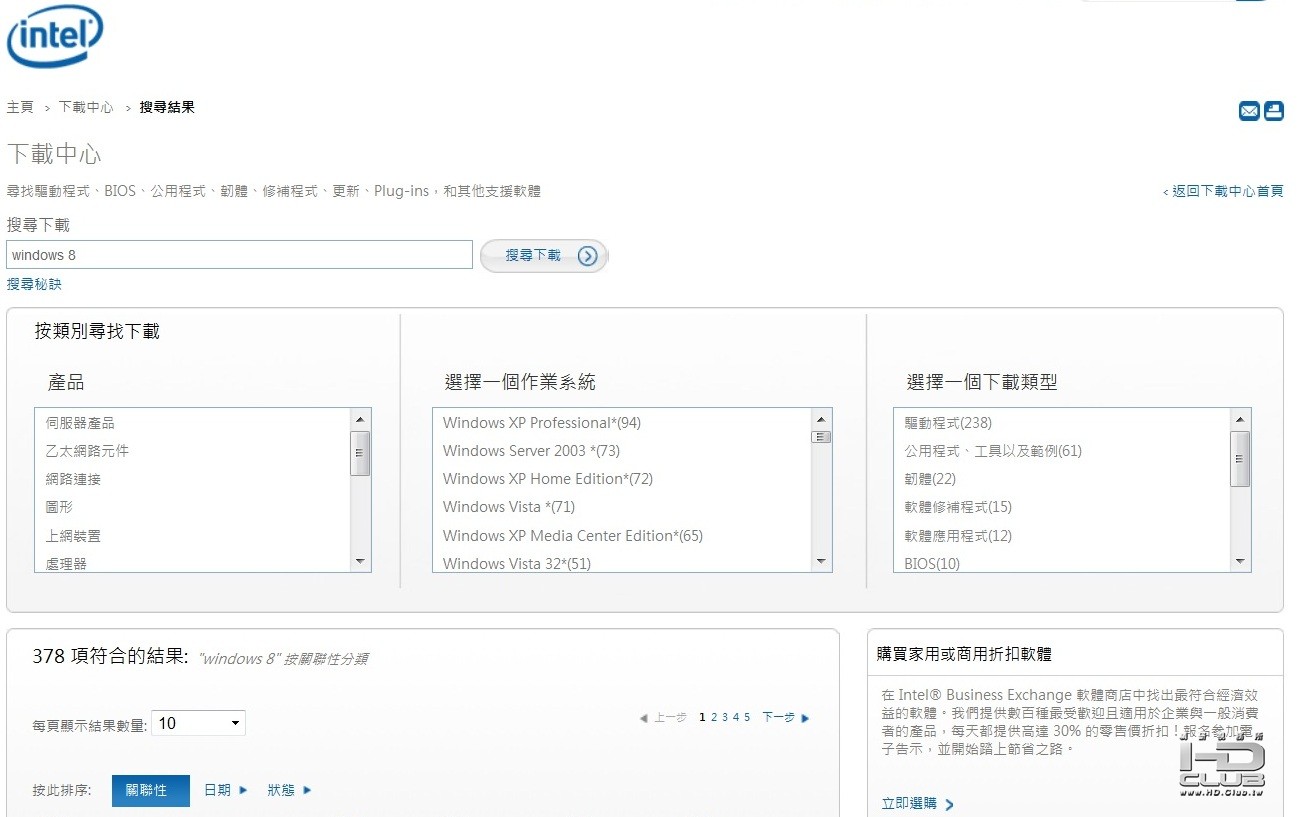The image size is (1316, 817).
Task: Click product list scroll up arrow
Action: [361, 420]
